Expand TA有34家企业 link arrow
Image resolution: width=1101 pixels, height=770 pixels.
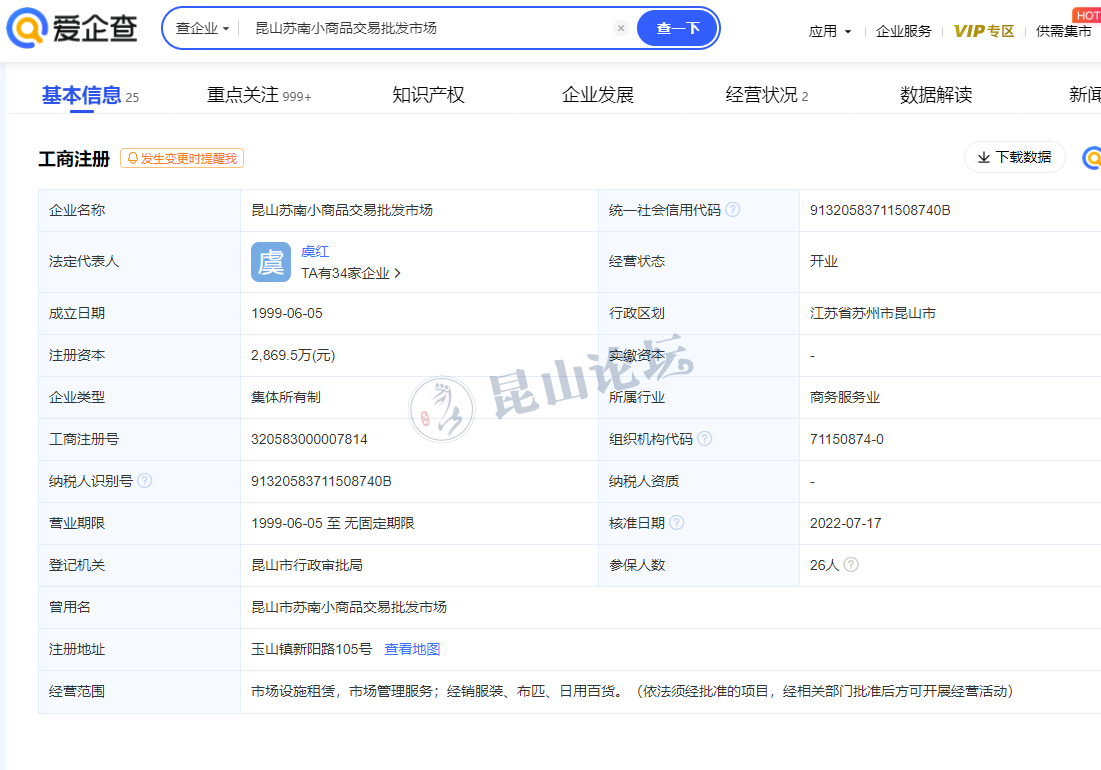click(397, 273)
